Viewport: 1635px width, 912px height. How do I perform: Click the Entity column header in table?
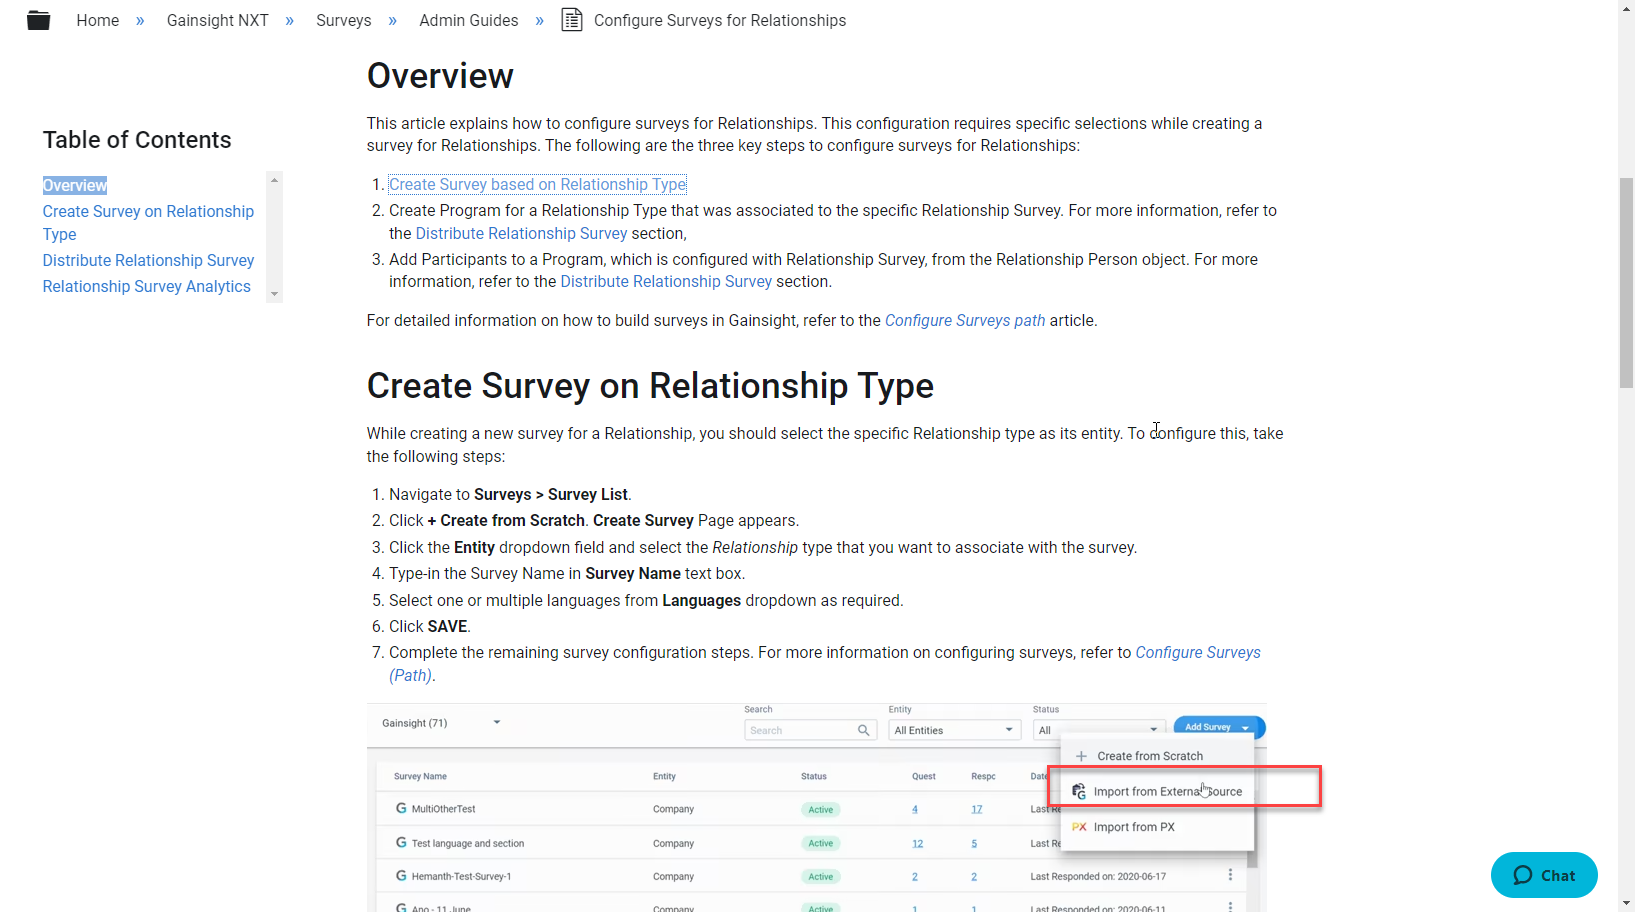[664, 776]
